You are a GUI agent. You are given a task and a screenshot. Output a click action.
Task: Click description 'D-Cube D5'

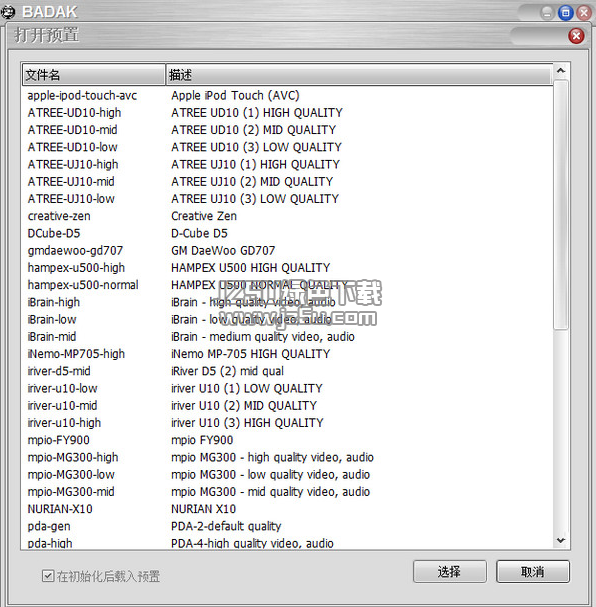click(199, 233)
